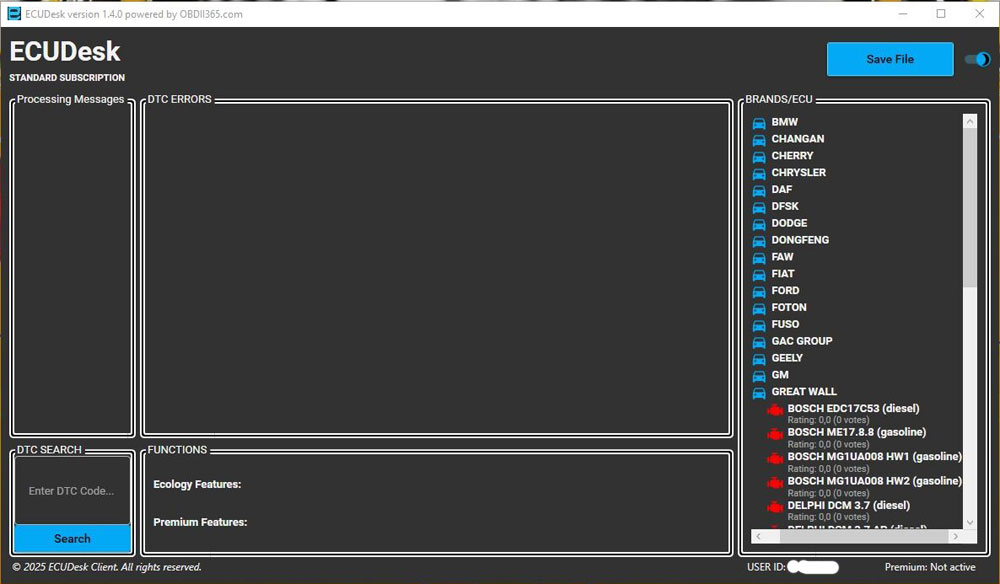Screen dimensions: 1000x584
Task: Click the FUSO car icon
Action: [x=759, y=326]
